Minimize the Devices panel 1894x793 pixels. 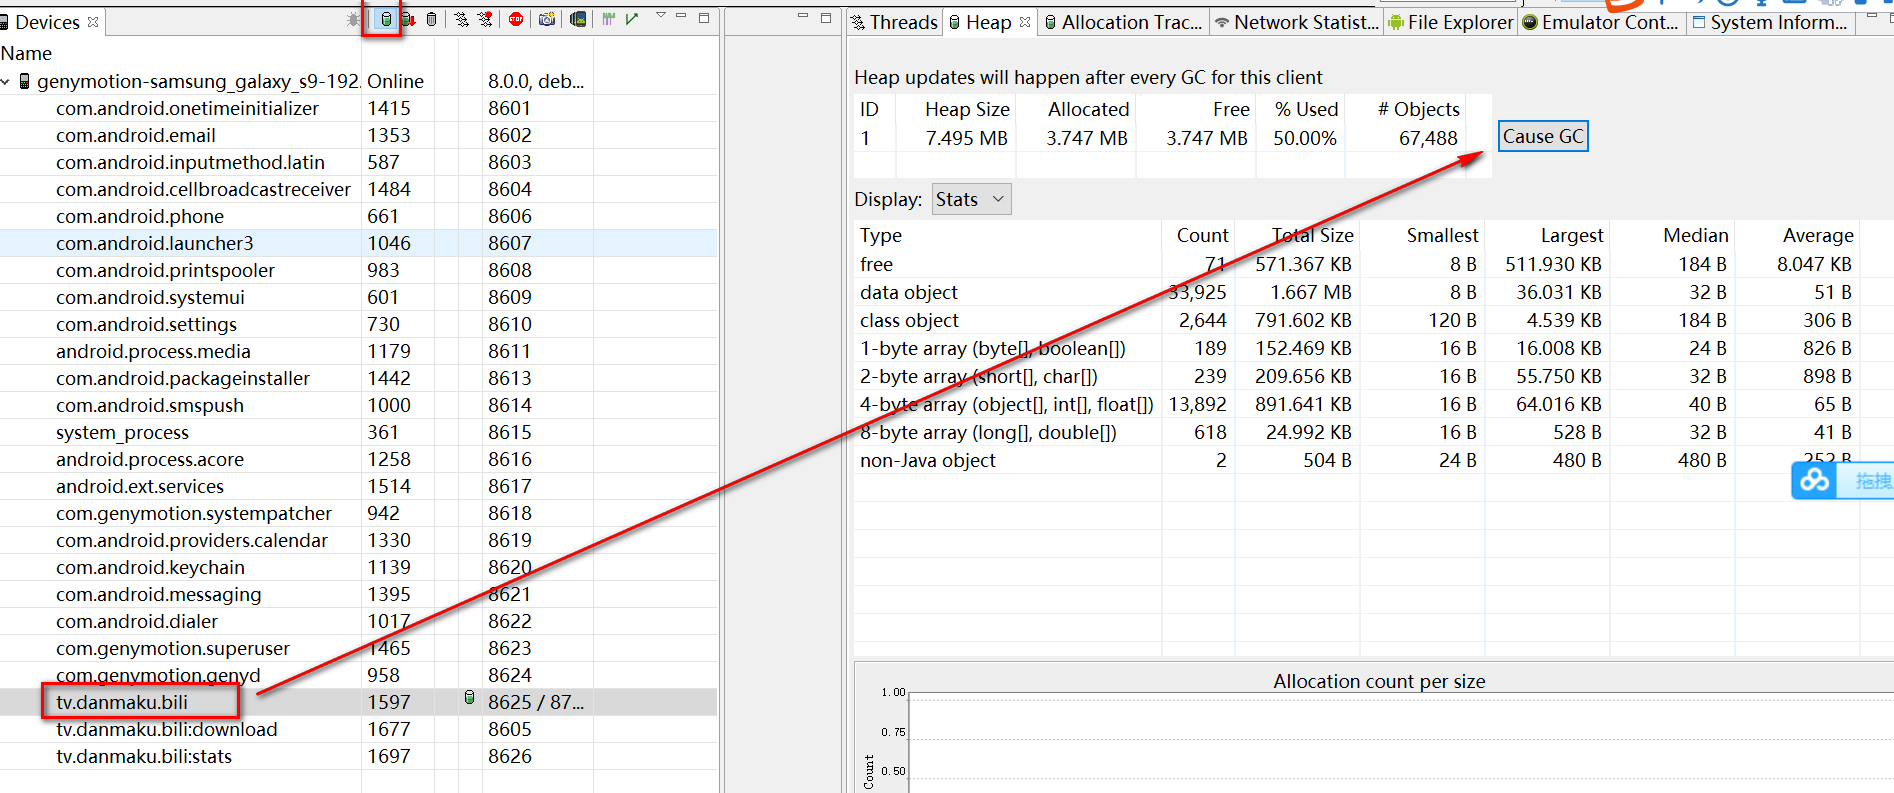pos(680,15)
